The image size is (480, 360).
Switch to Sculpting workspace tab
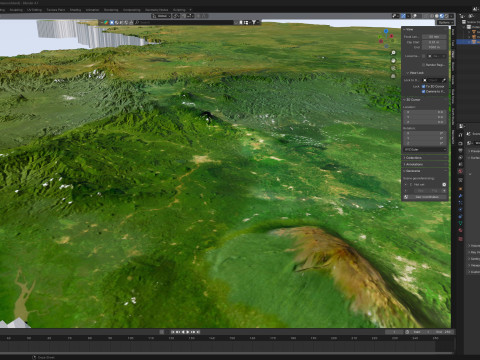point(16,10)
